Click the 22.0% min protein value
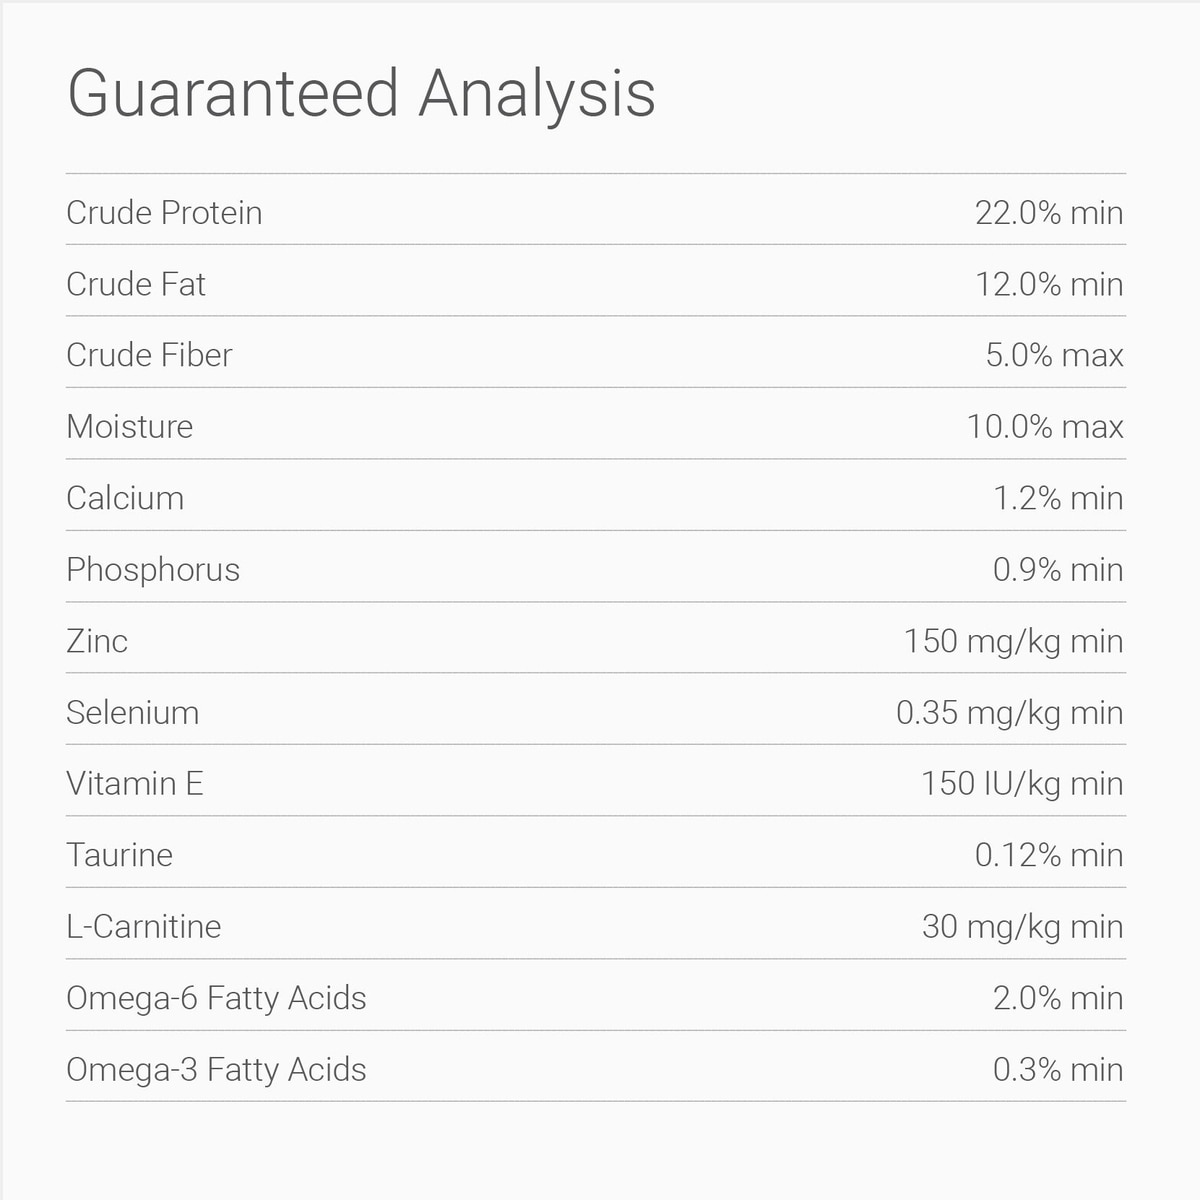This screenshot has width=1200, height=1200. click(1048, 213)
